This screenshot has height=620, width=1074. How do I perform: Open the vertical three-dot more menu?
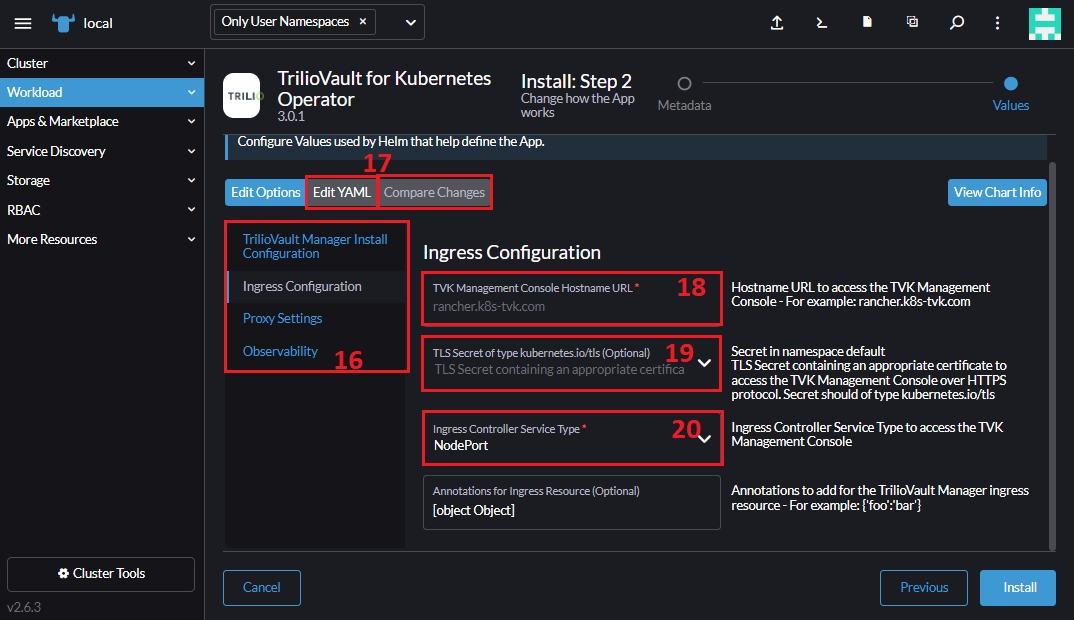(997, 23)
